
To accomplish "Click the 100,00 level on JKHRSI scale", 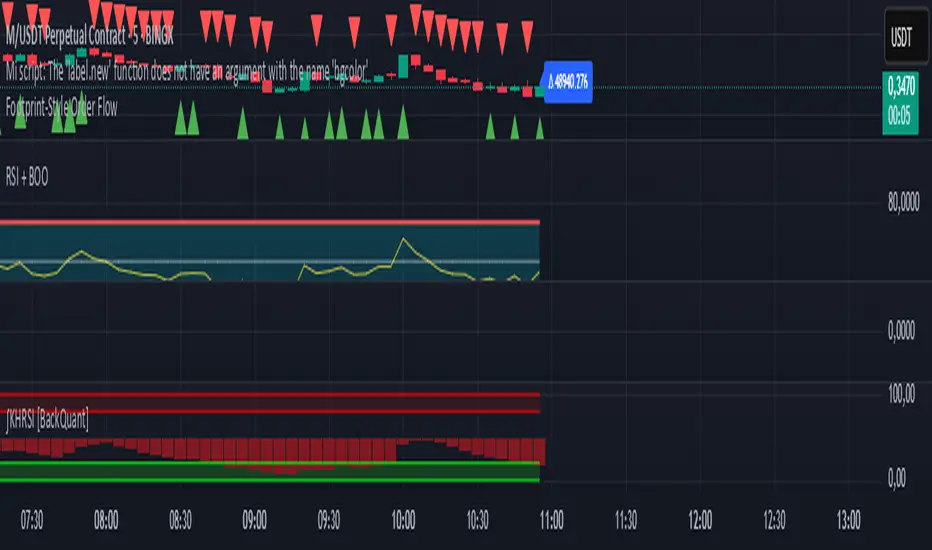I will point(902,394).
